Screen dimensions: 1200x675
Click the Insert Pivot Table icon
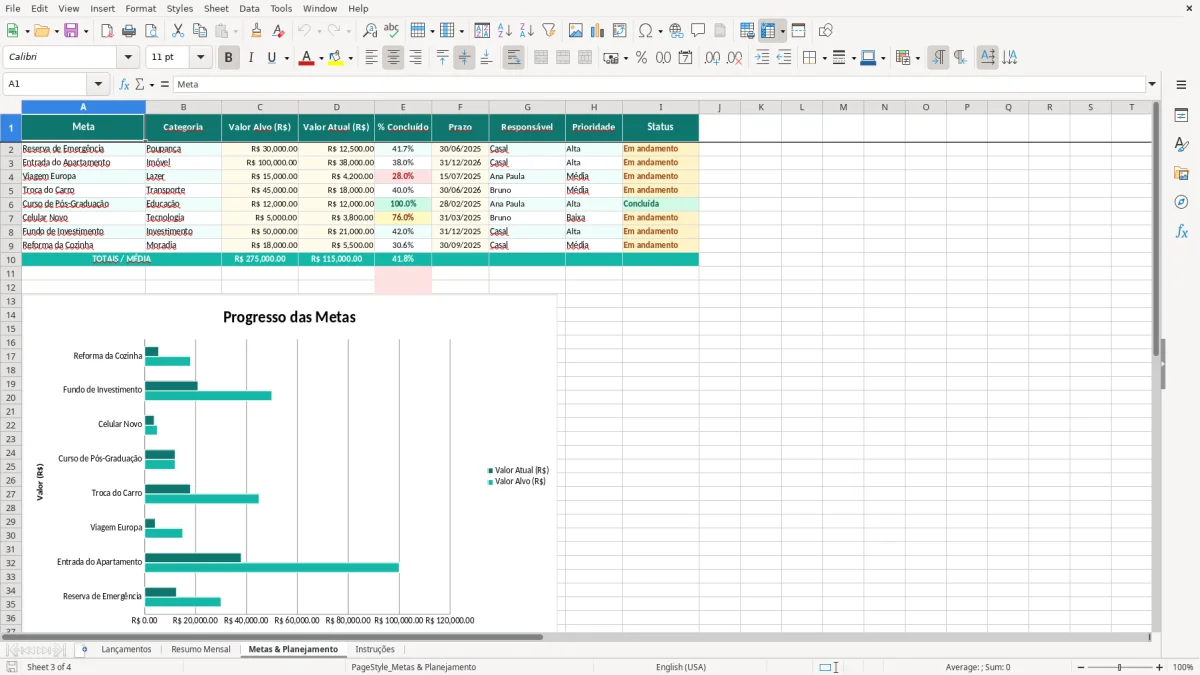pos(620,31)
